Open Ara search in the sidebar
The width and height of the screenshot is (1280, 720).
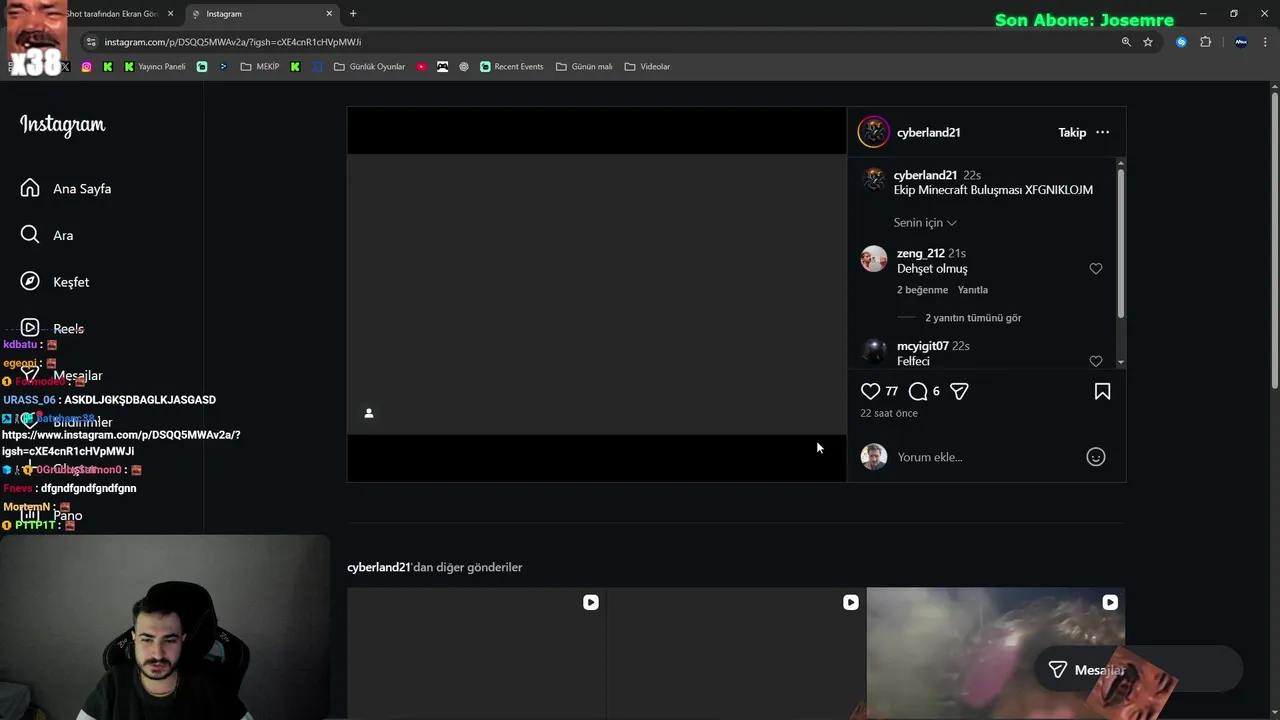click(47, 235)
